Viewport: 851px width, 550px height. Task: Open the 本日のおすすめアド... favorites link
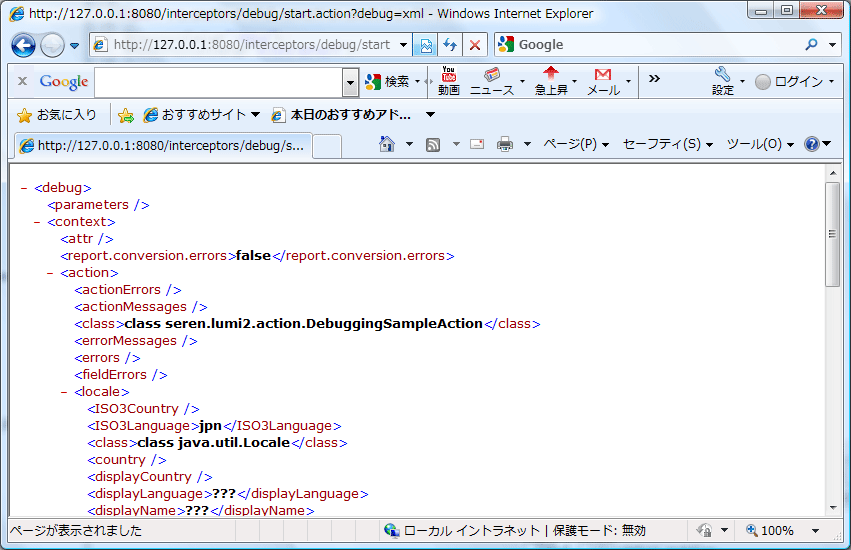341,115
